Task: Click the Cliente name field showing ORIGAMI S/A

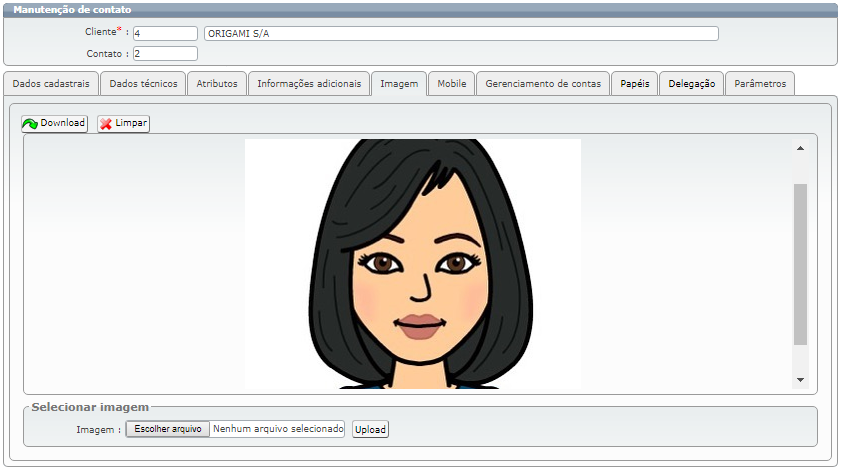Action: tap(461, 34)
